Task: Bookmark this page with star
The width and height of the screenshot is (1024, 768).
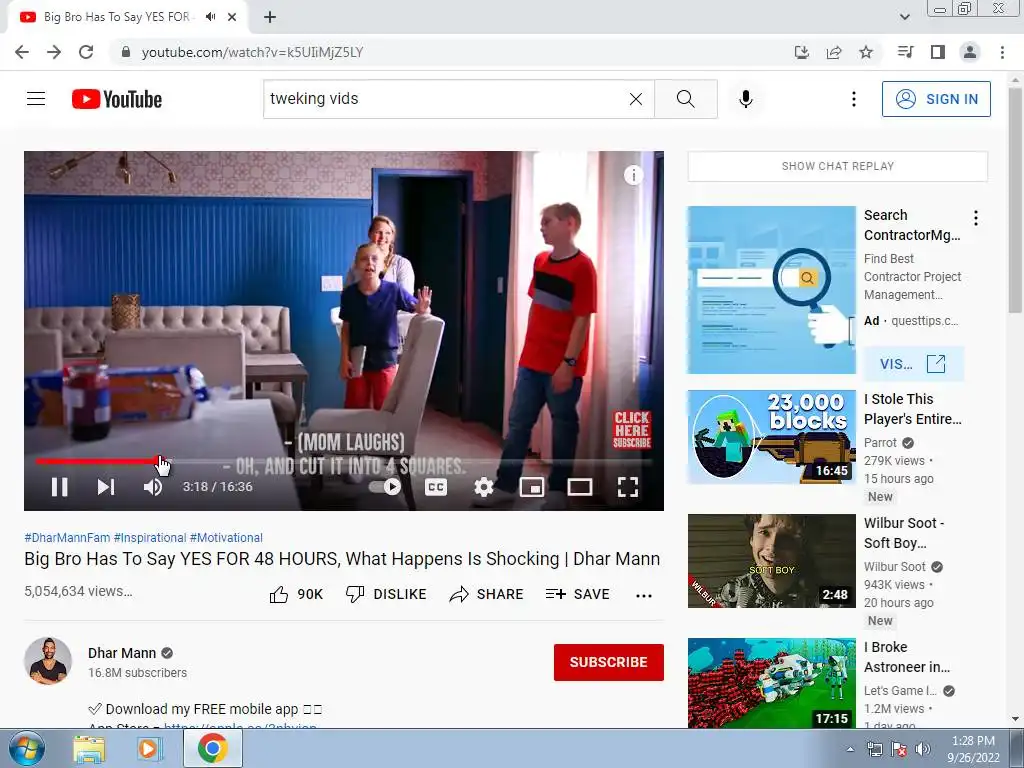Action: [x=866, y=52]
